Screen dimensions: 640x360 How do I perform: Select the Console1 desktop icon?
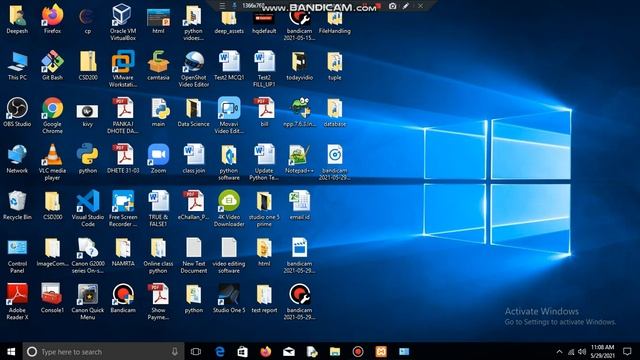click(52, 298)
